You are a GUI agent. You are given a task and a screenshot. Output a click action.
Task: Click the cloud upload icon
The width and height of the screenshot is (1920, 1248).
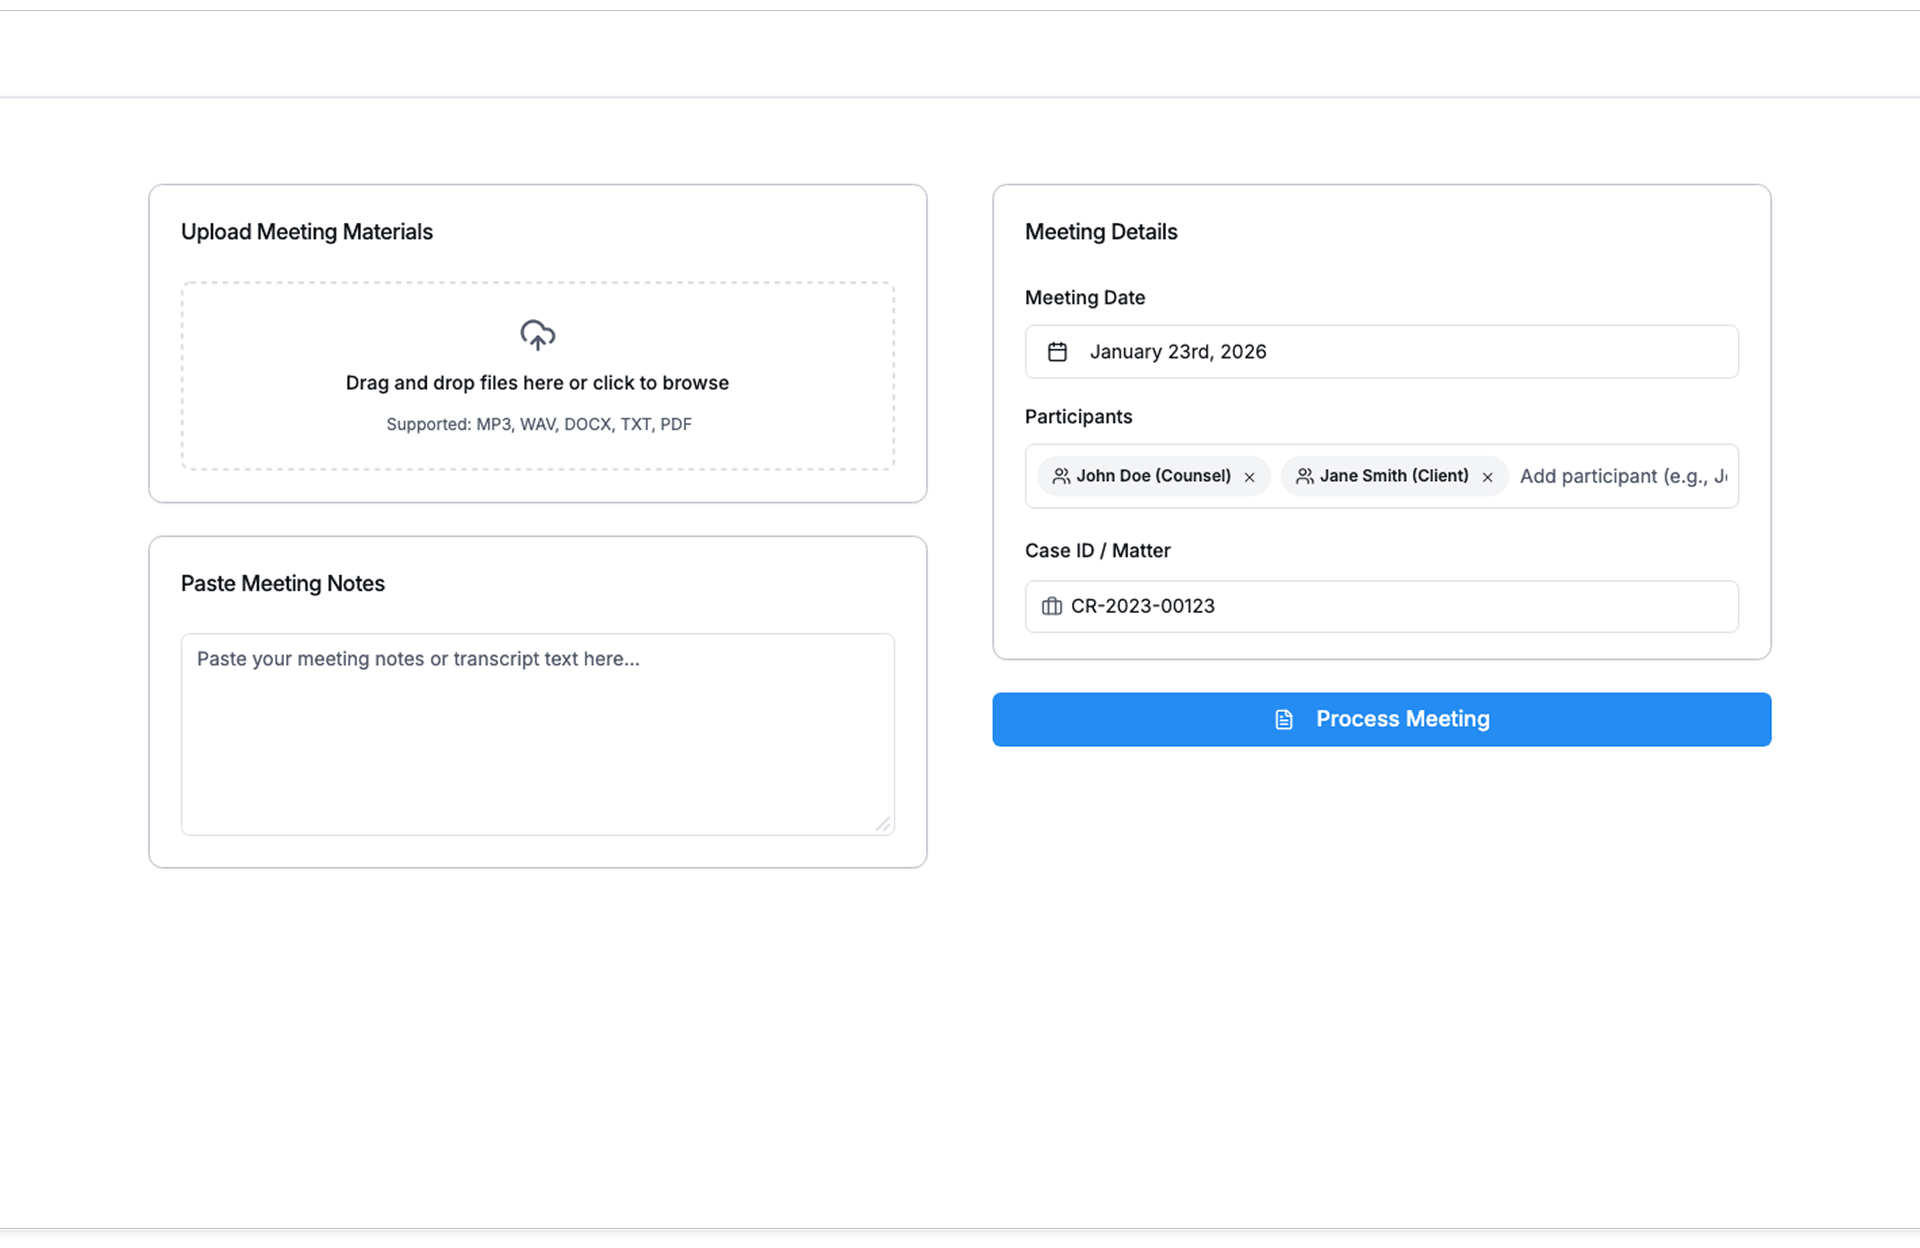coord(537,335)
